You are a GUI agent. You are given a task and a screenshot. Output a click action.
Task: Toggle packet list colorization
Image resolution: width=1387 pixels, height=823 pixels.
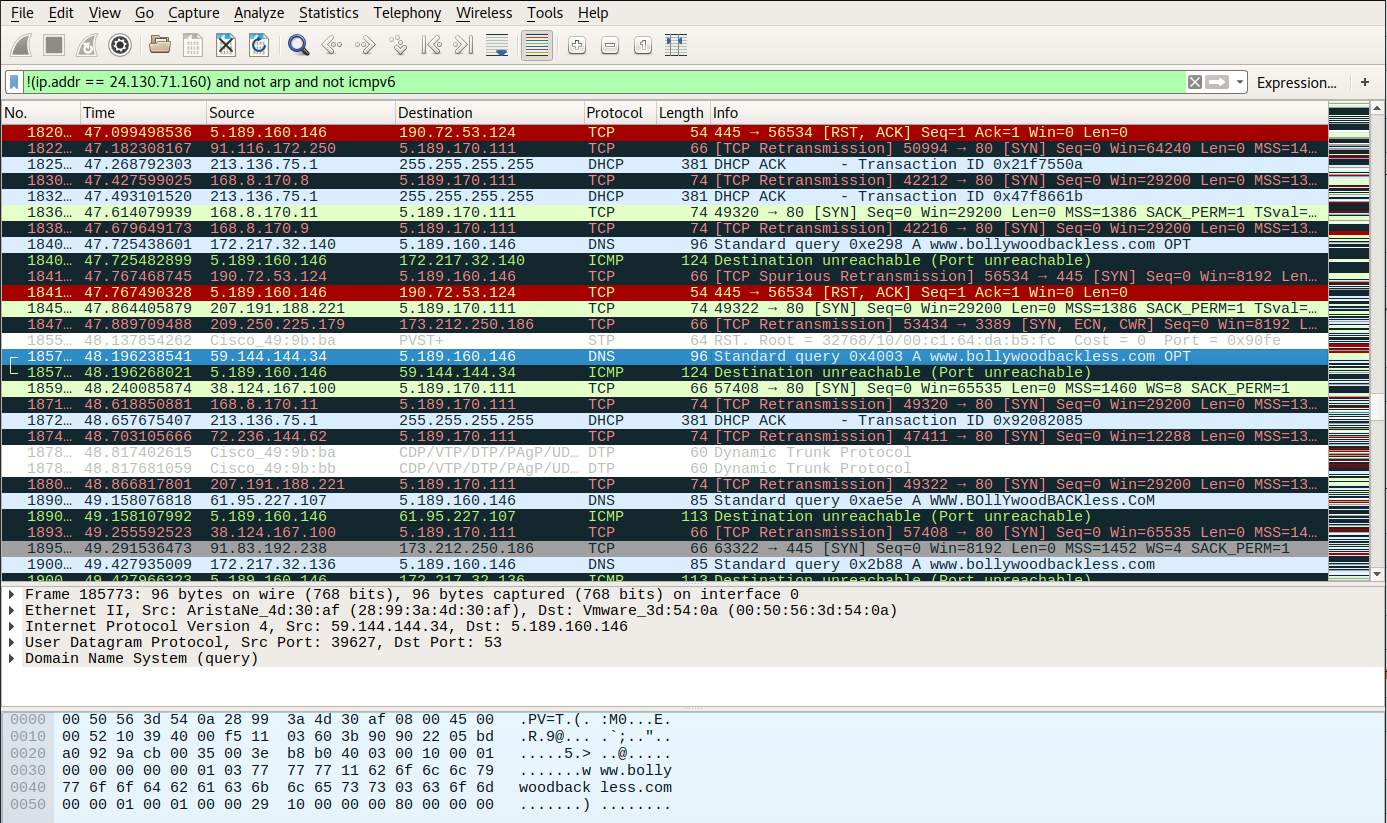[x=537, y=45]
